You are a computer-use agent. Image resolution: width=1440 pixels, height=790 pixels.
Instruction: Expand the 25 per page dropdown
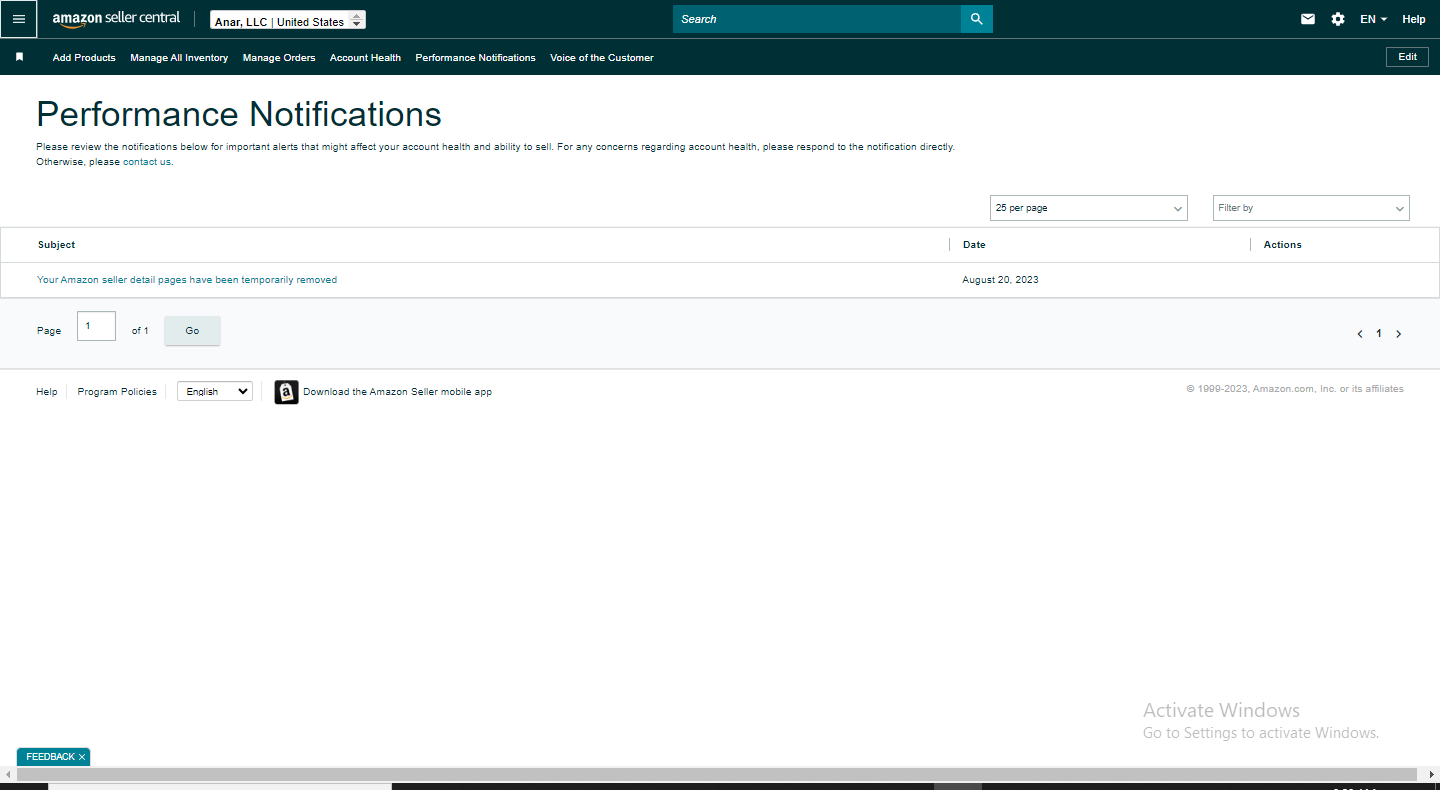[x=1088, y=208]
